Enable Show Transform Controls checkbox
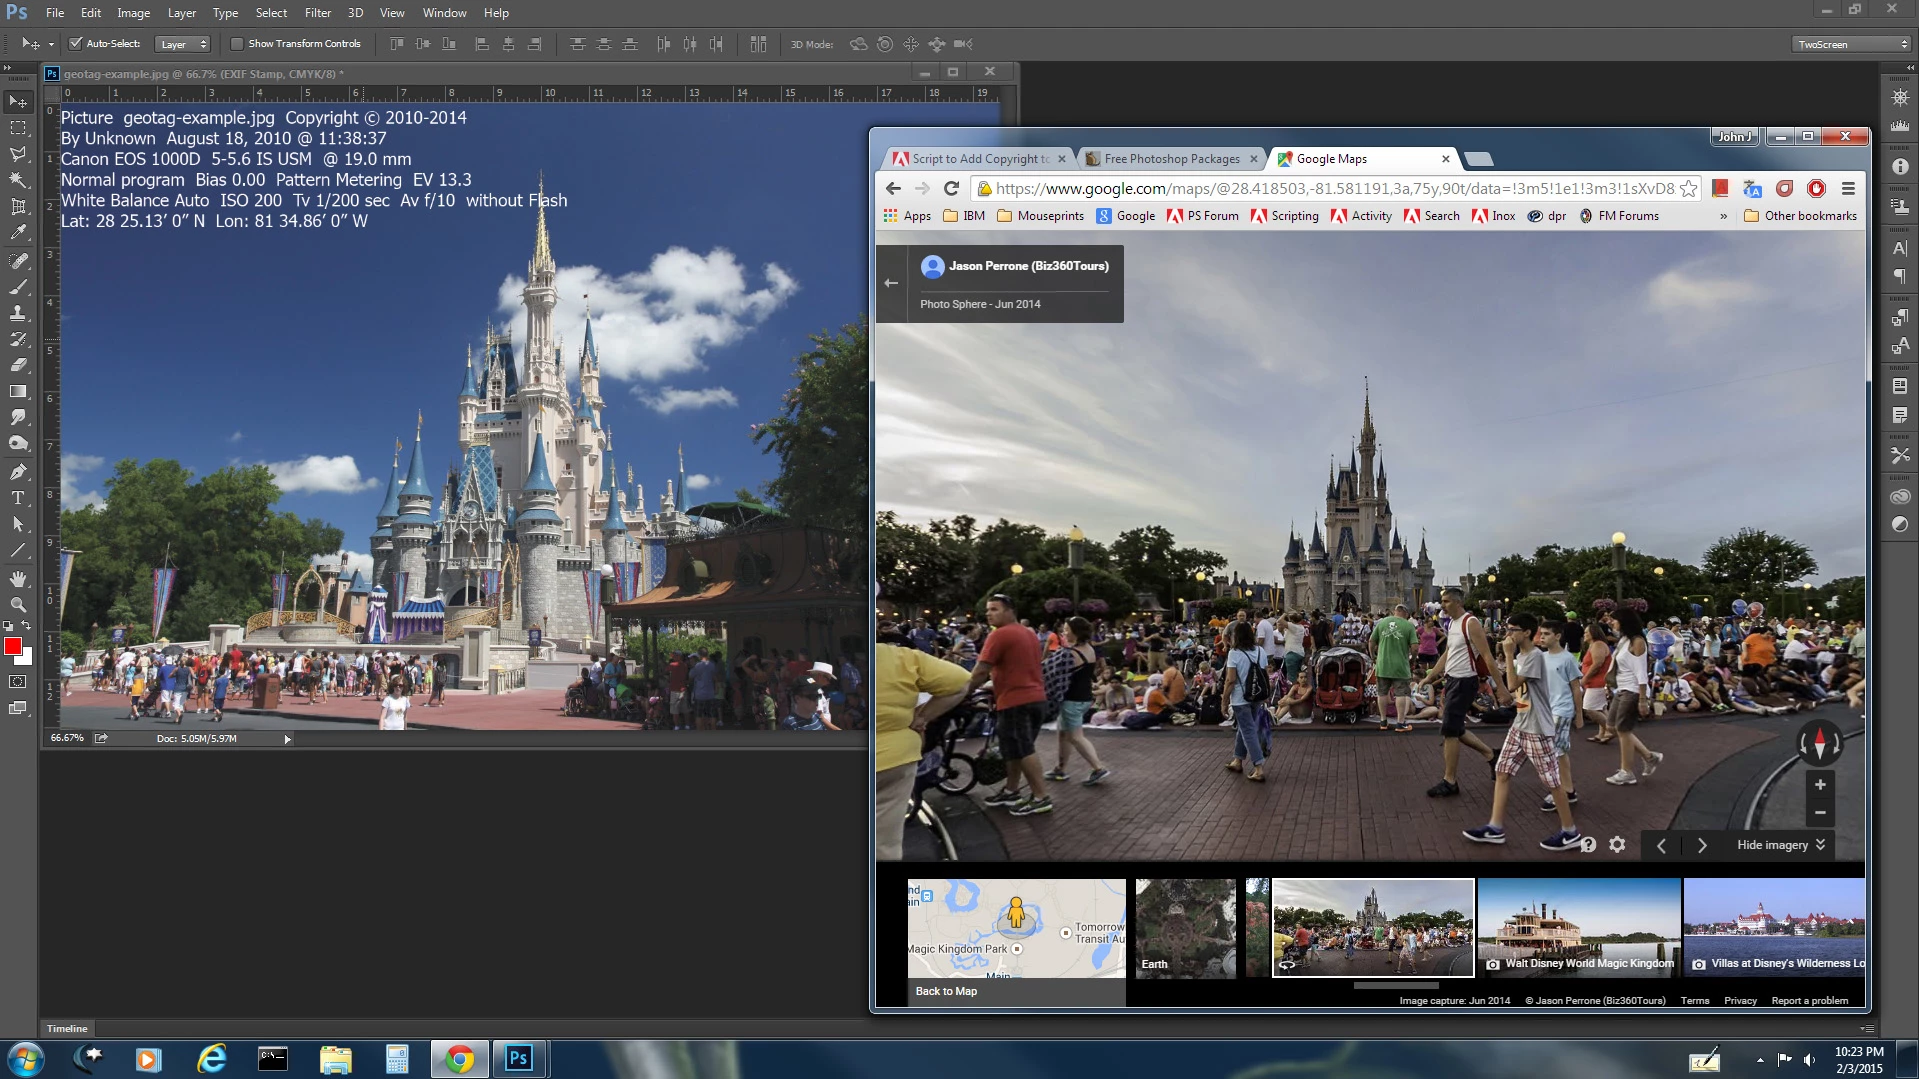 click(237, 44)
